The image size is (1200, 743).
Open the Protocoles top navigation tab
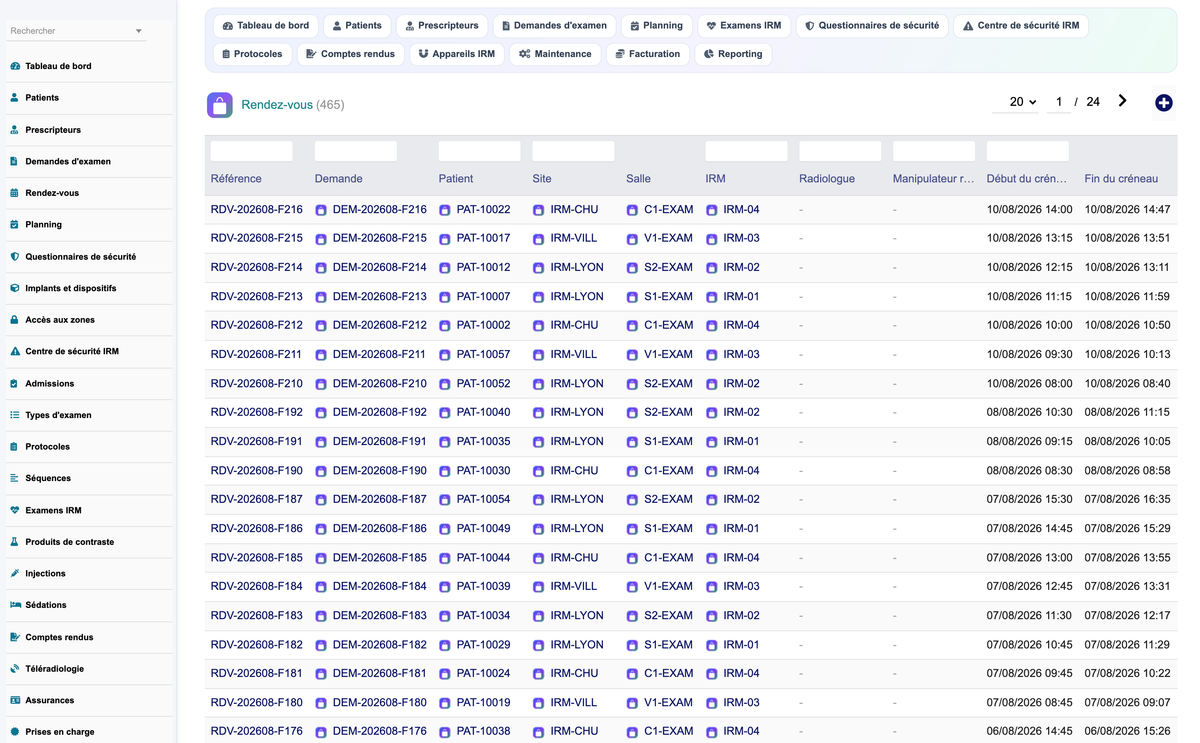click(x=252, y=54)
